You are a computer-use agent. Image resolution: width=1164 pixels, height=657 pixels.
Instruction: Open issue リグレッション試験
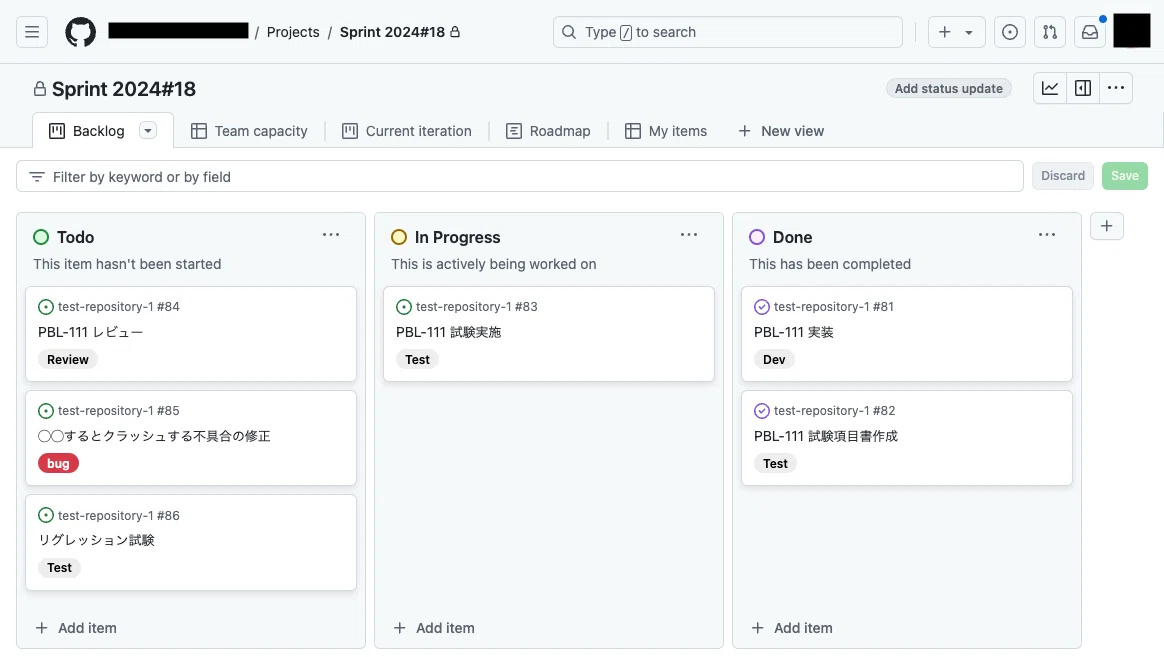coord(97,540)
